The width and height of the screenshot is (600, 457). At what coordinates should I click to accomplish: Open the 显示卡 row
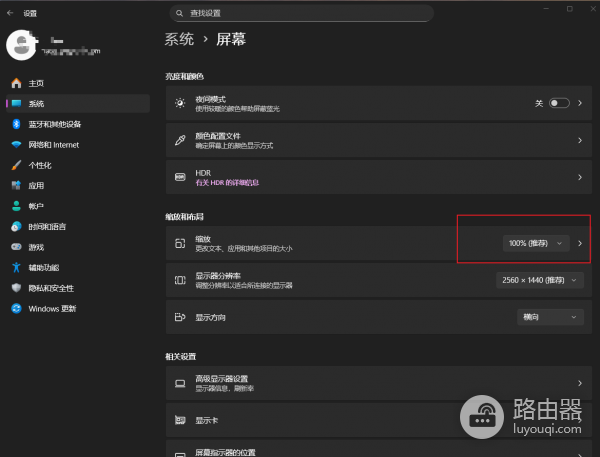click(379, 420)
